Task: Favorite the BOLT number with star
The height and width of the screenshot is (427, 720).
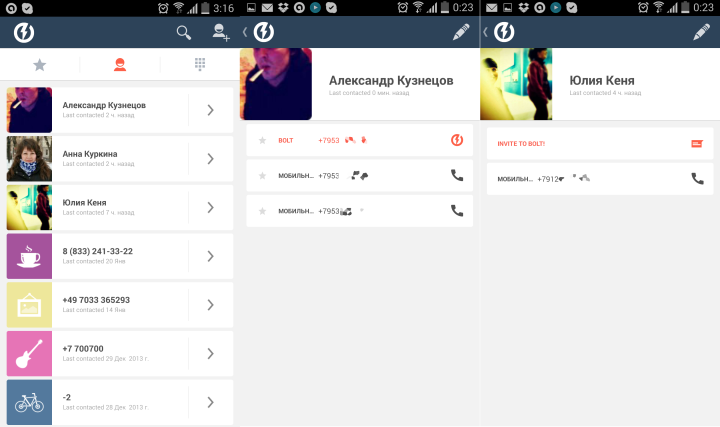Action: click(x=262, y=140)
